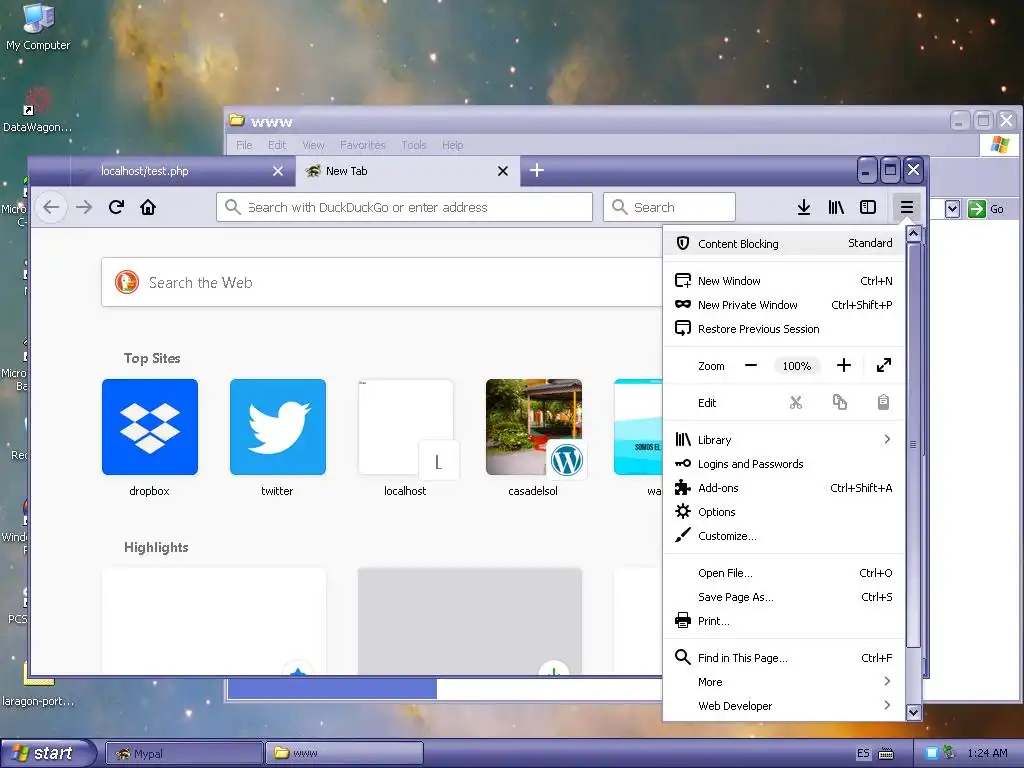The image size is (1024, 768).
Task: Open the Library toolbar icon
Action: [x=836, y=208]
